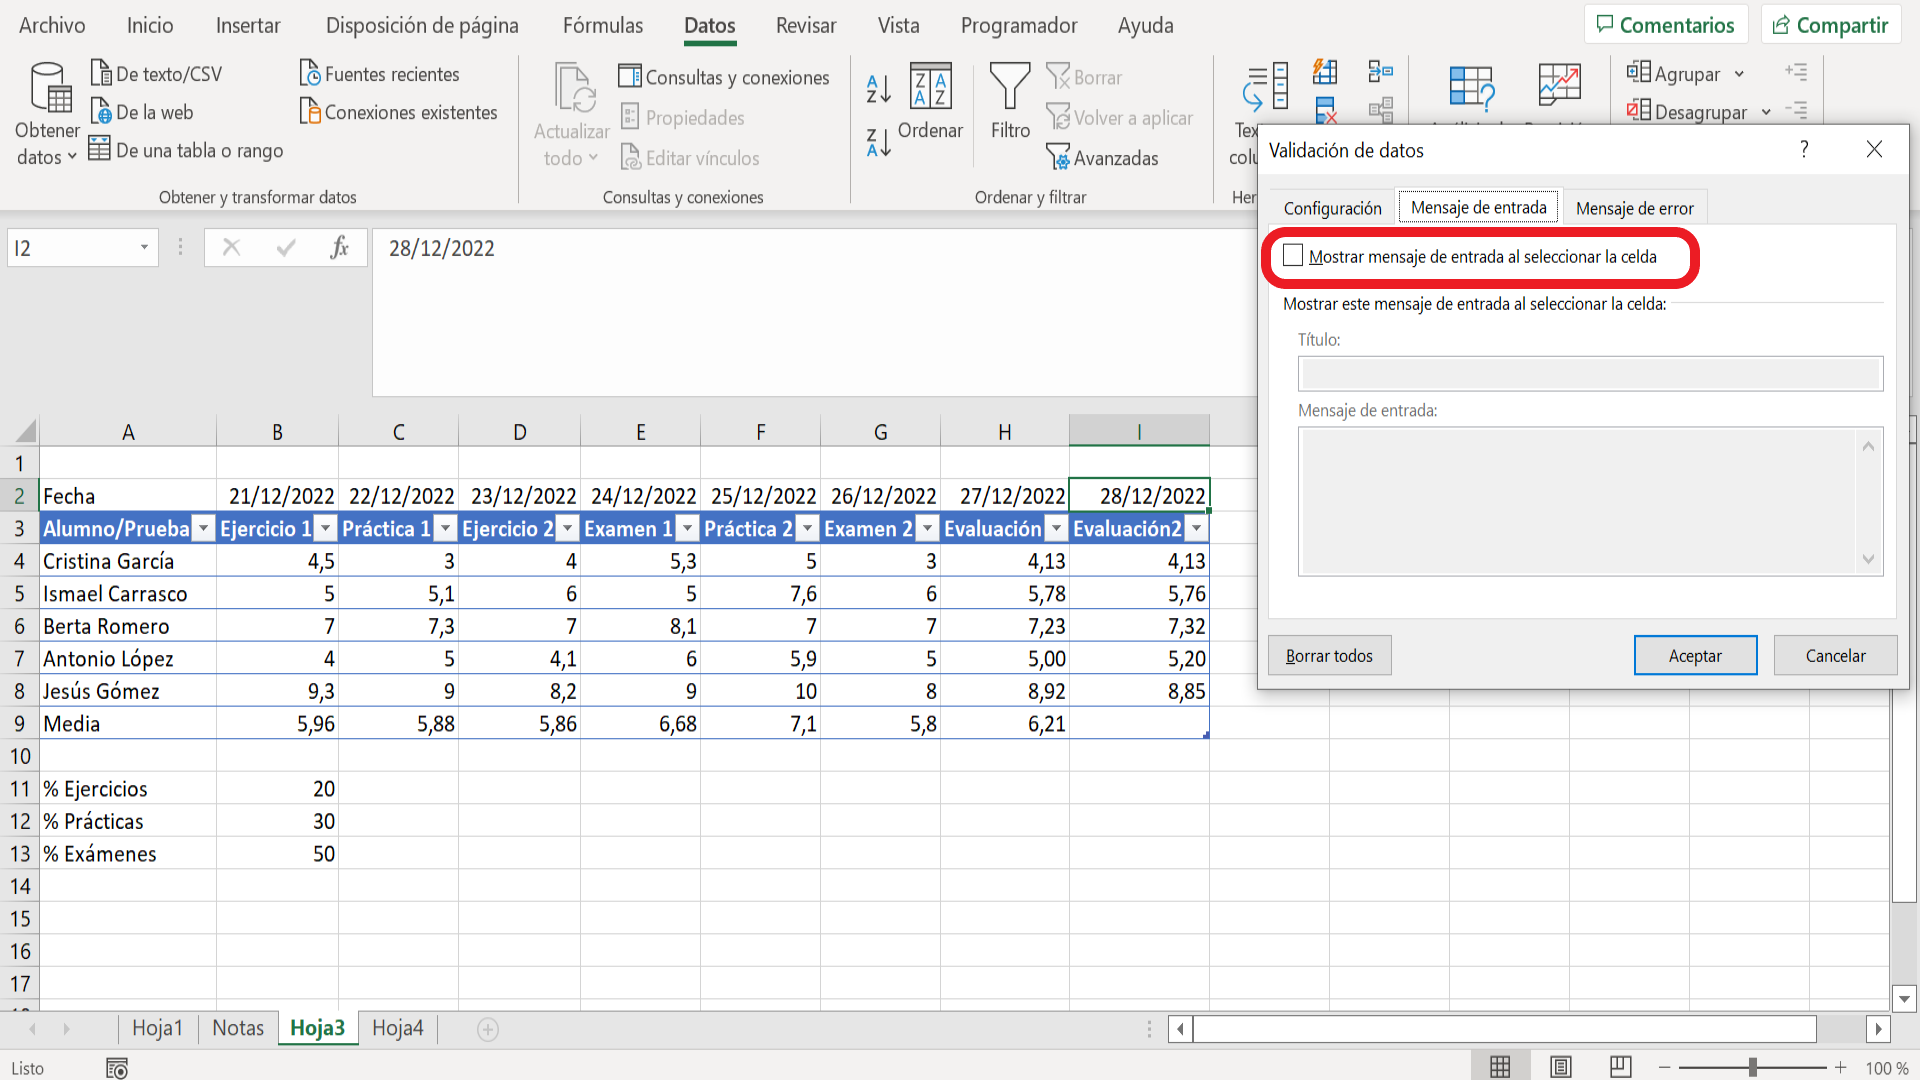Viewport: 1920px width, 1080px height.
Task: Open the Examen 1 filter dropdown
Action: pyautogui.click(x=687, y=529)
